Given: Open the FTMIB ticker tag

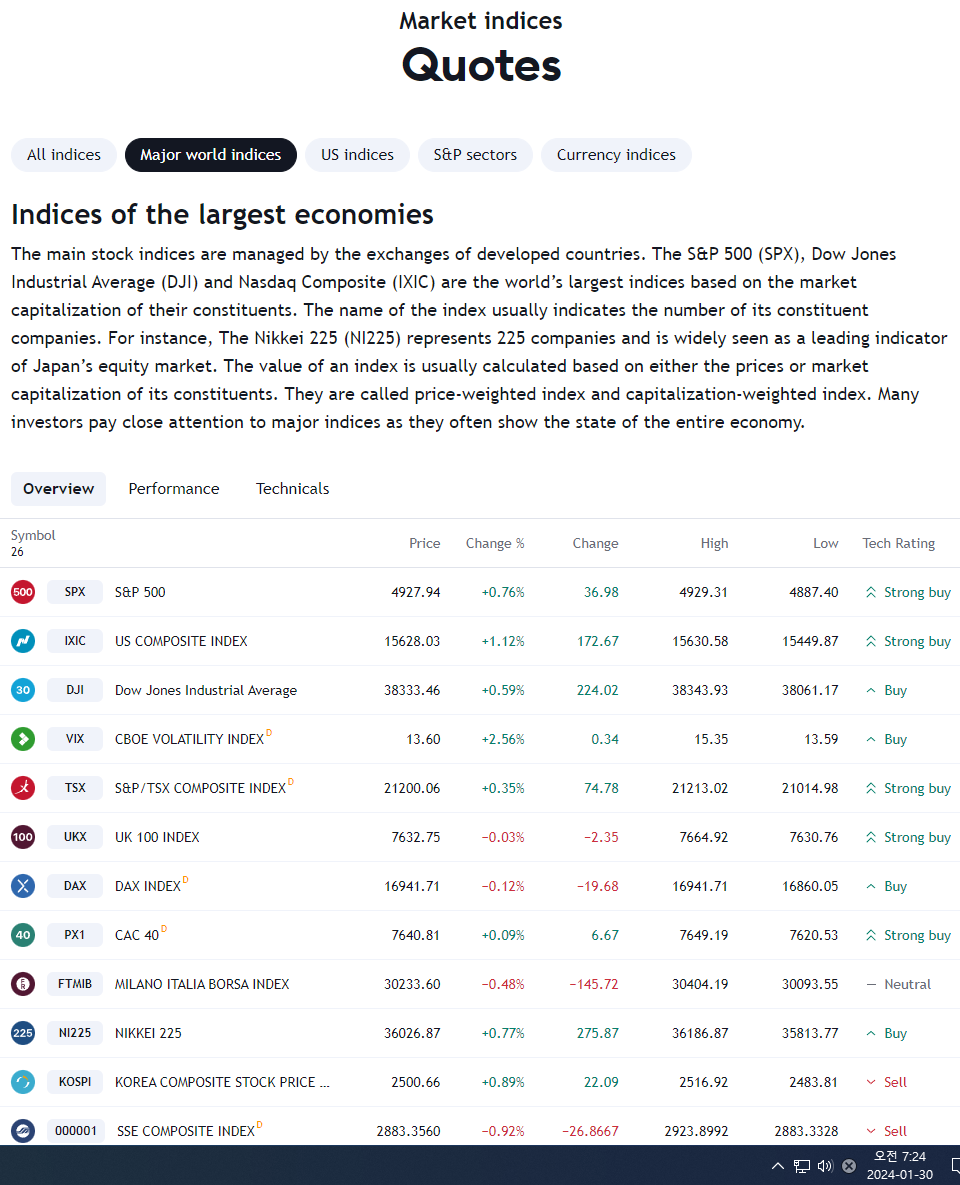Looking at the screenshot, I should pos(75,984).
